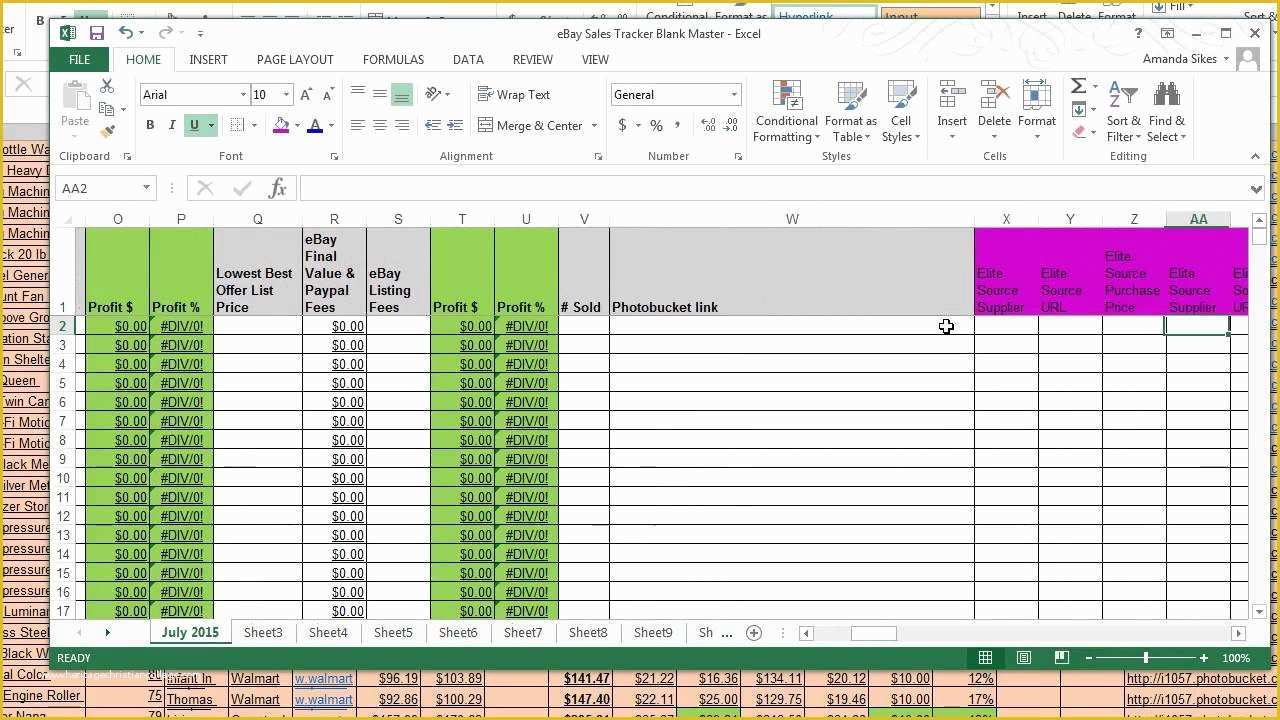Use the Format Painter brush
Image resolution: width=1280 pixels, height=720 pixels.
[107, 131]
